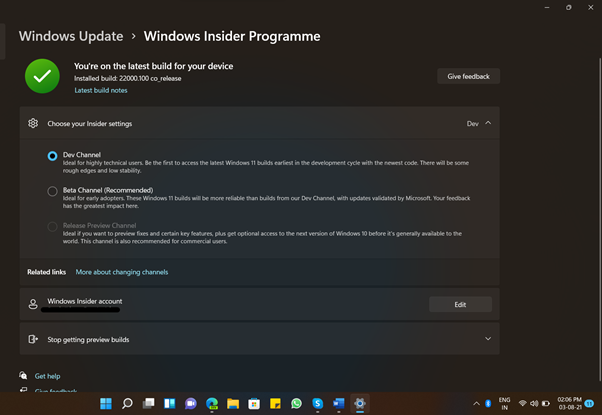602x415 pixels.
Task: Click 'Windows Insider account' label
Action: pos(85,301)
